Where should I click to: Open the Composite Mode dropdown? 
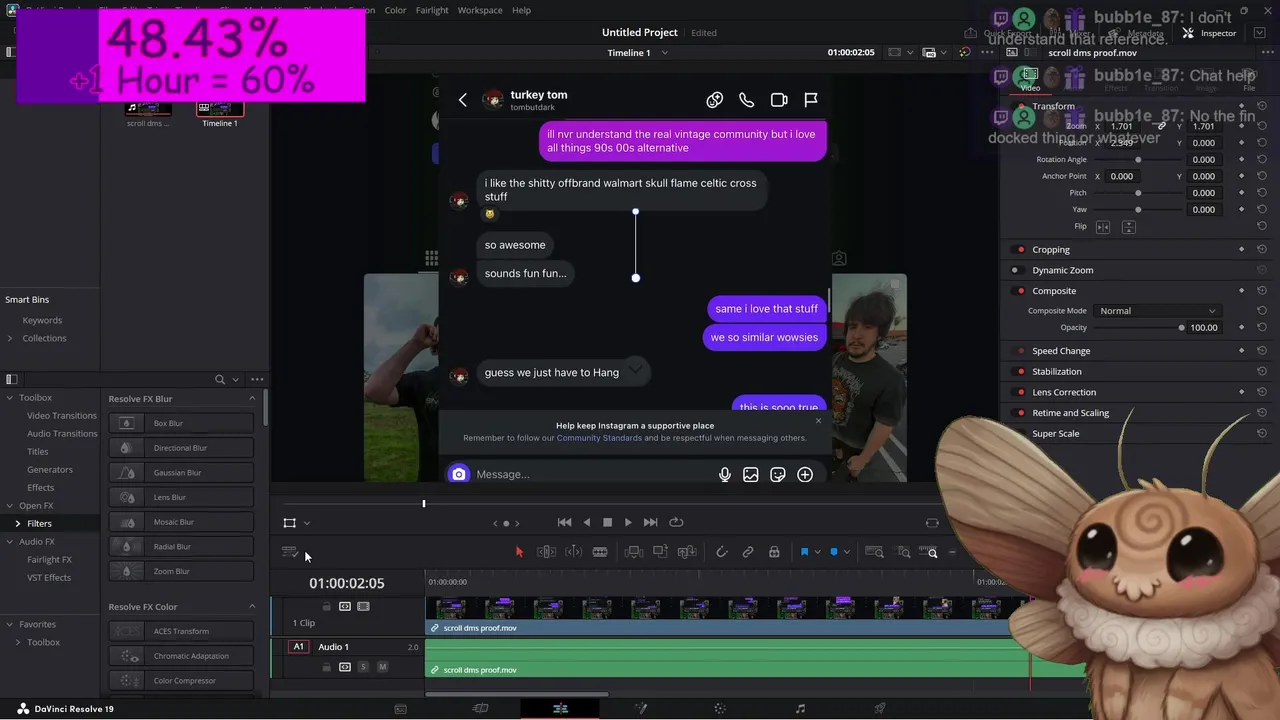coord(1158,311)
